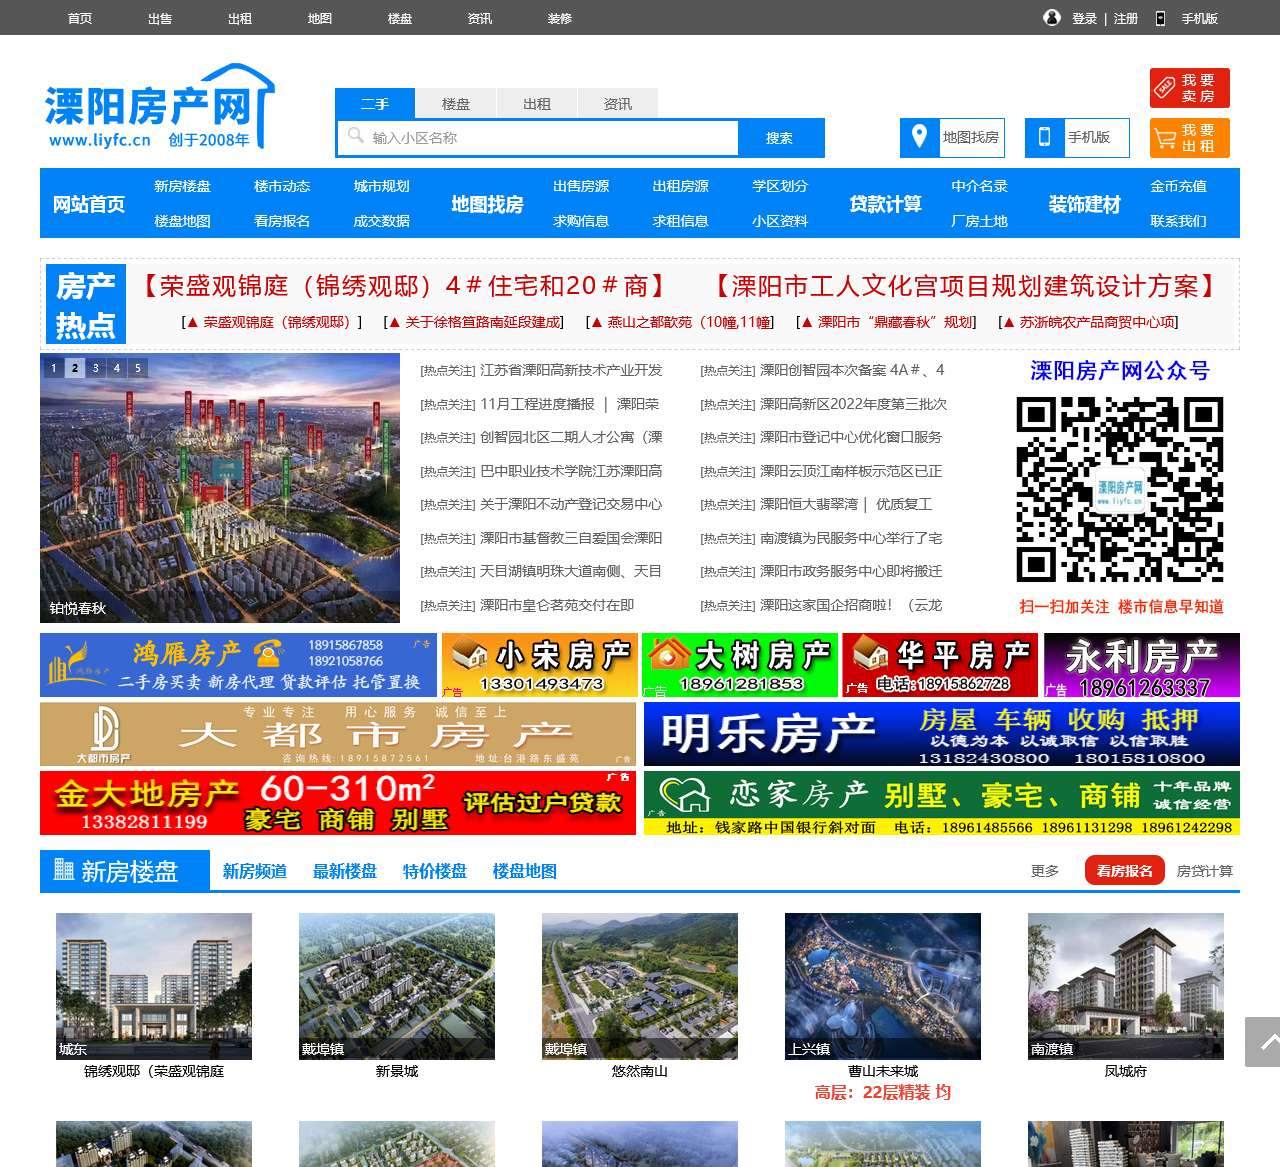Open 地图 in top menu bar
This screenshot has width=1280, height=1167.
coord(320,18)
